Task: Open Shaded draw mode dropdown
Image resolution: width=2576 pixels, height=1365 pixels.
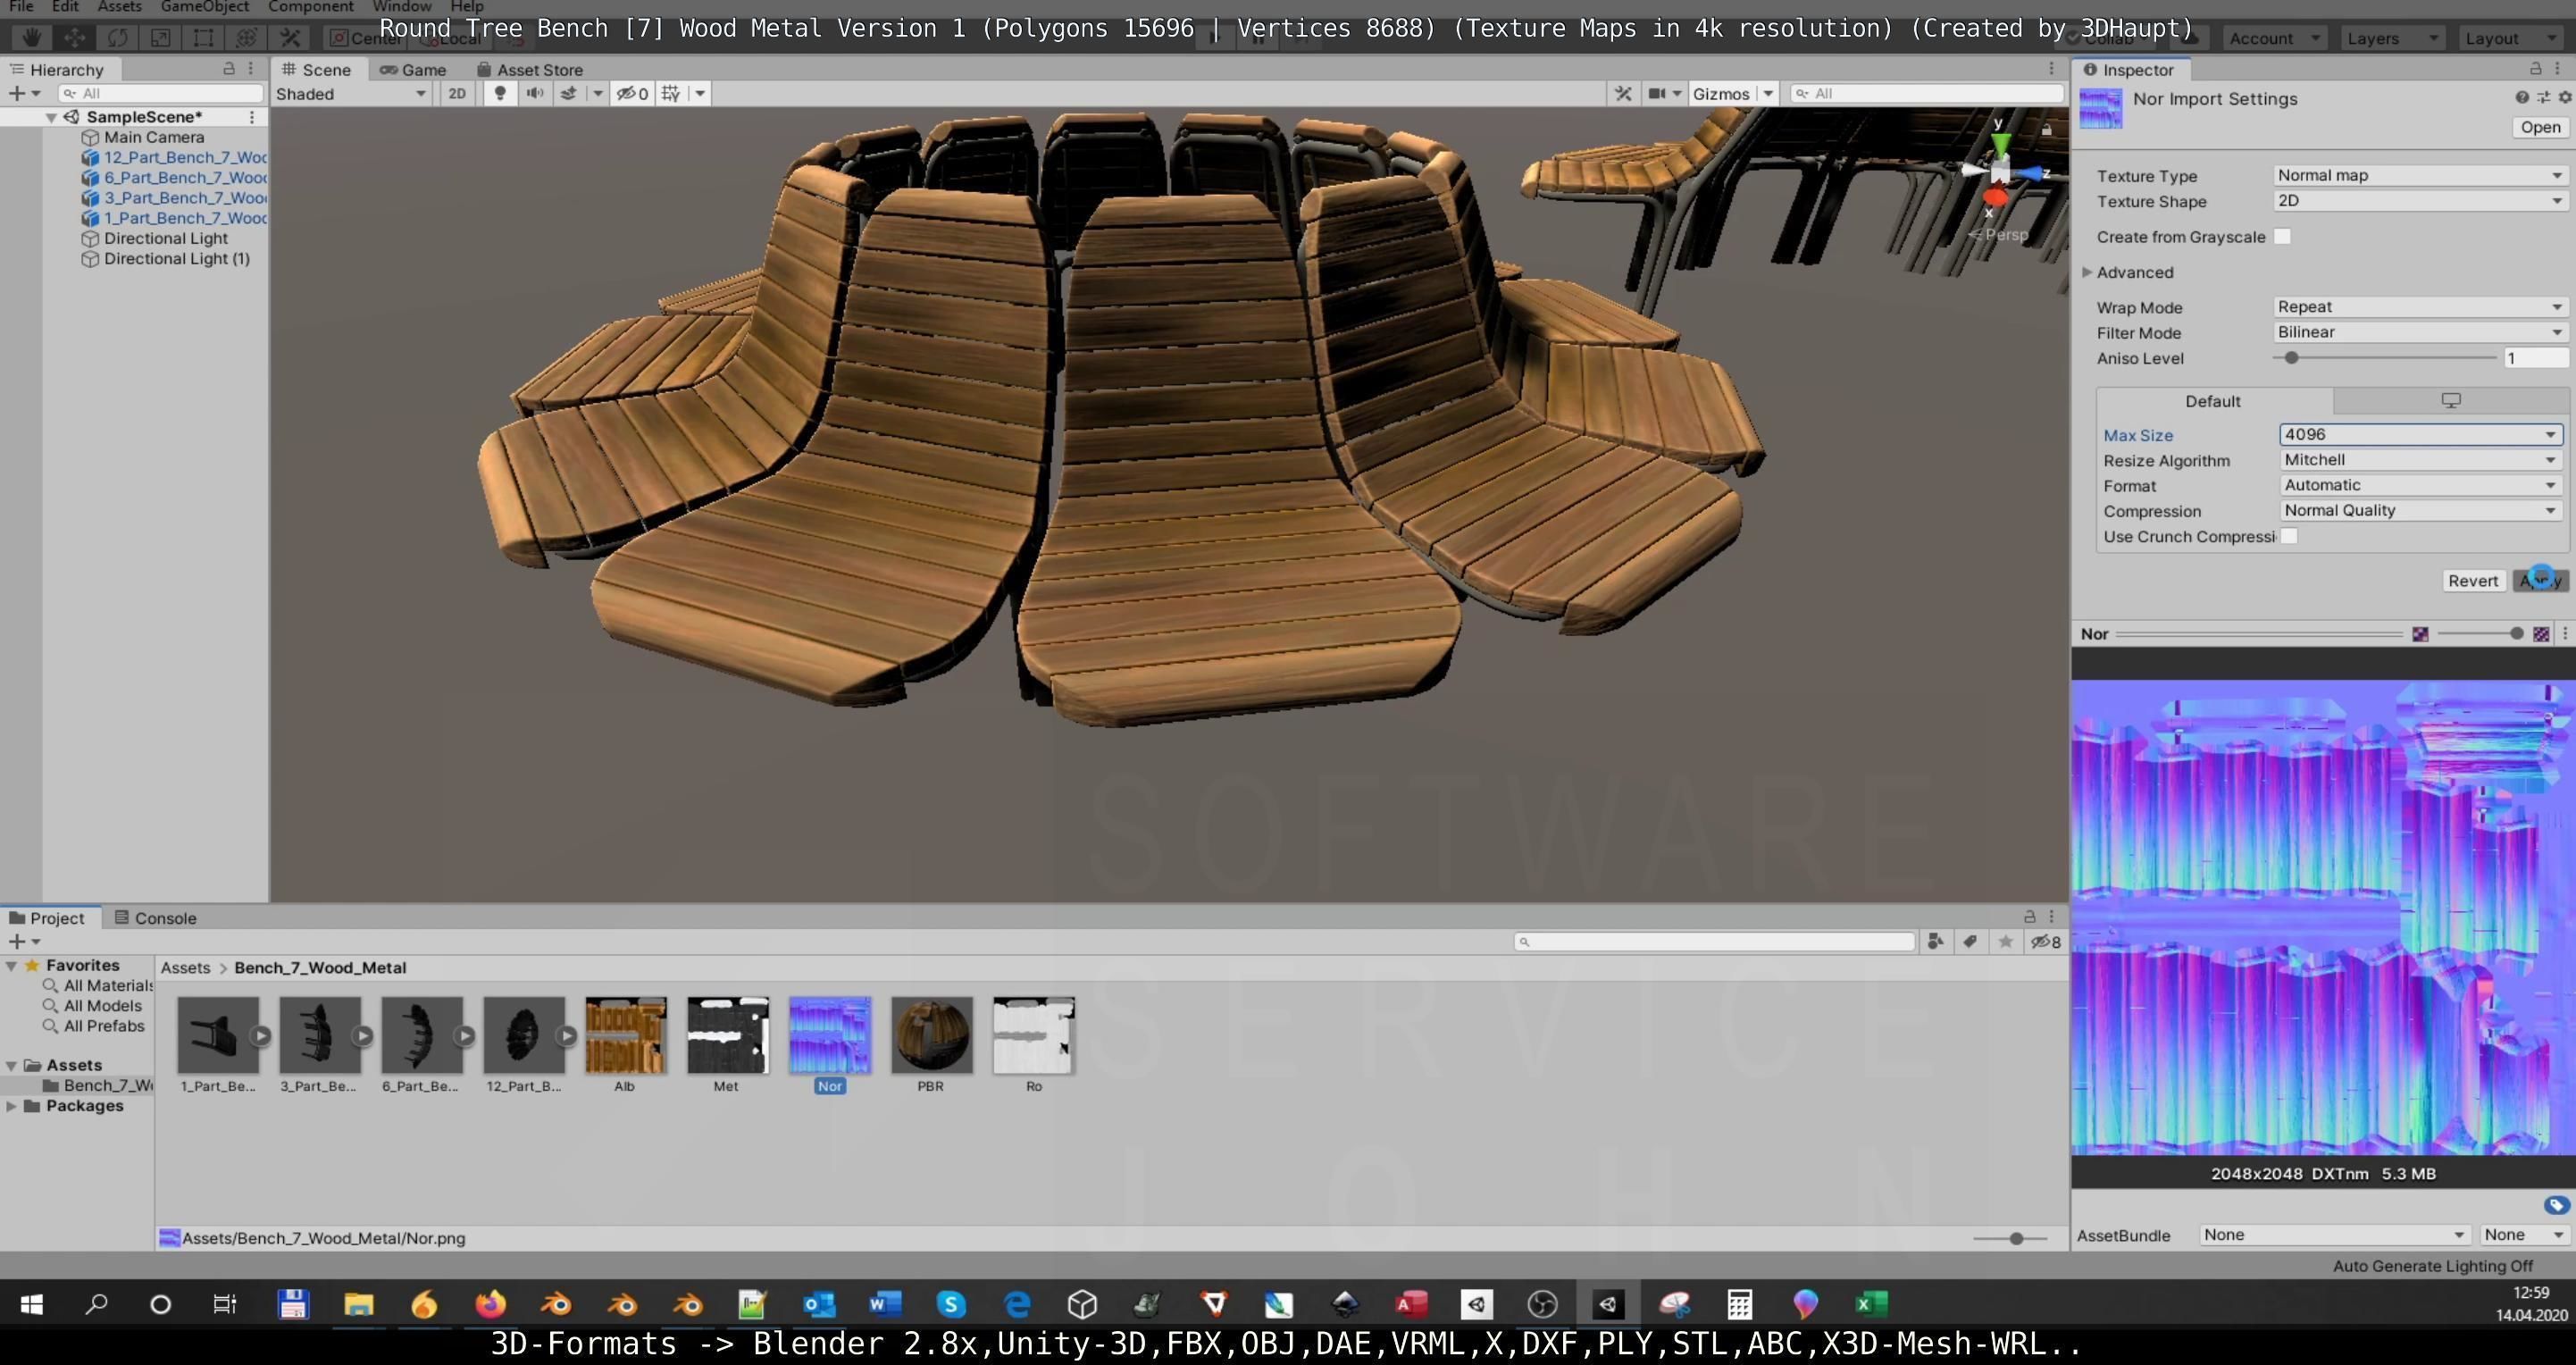Action: [352, 93]
